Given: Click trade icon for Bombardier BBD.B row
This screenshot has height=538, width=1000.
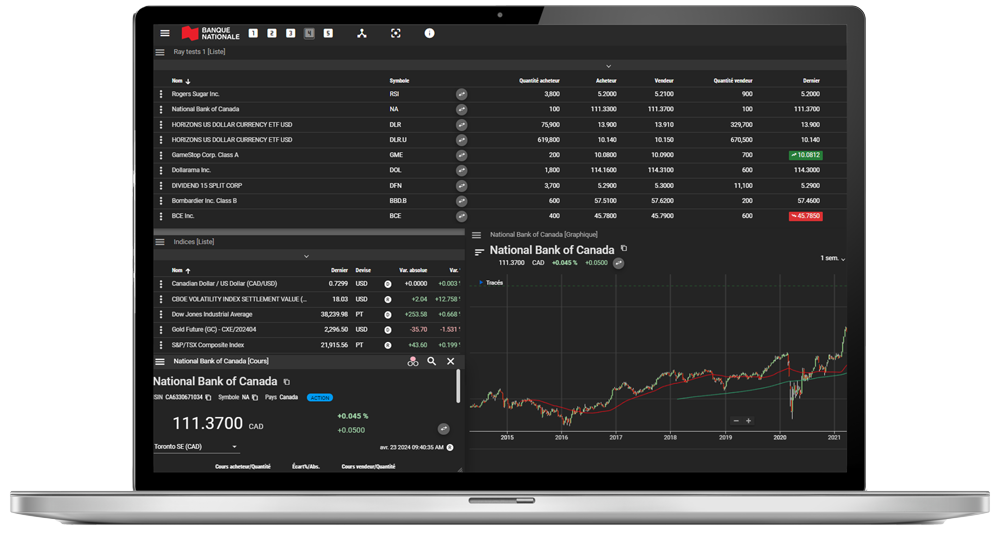Looking at the screenshot, I should (x=462, y=201).
